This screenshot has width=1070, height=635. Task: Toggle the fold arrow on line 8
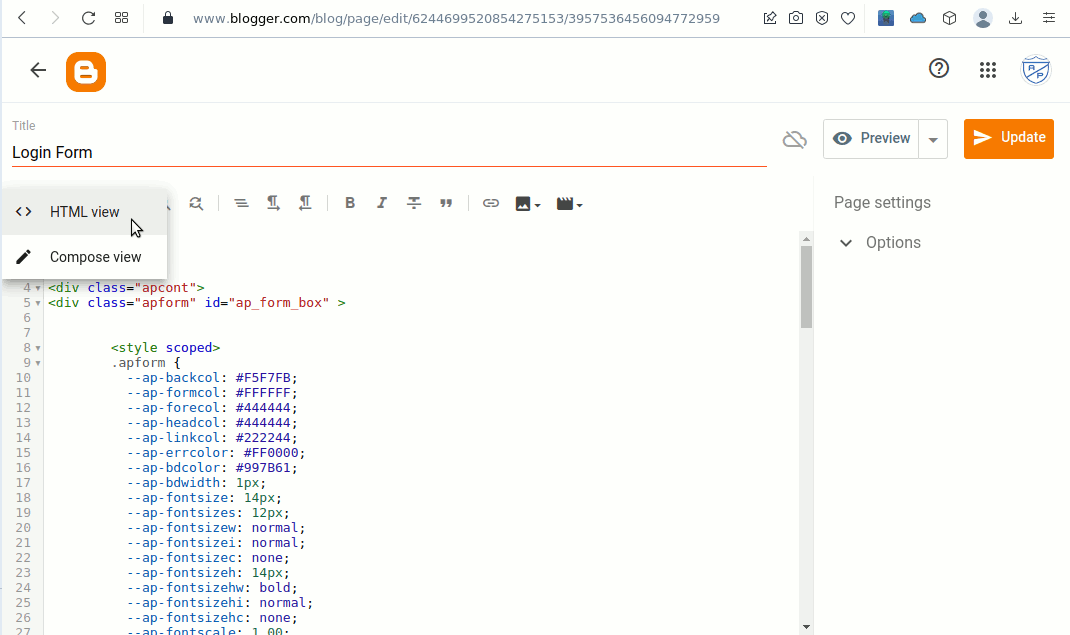(38, 348)
